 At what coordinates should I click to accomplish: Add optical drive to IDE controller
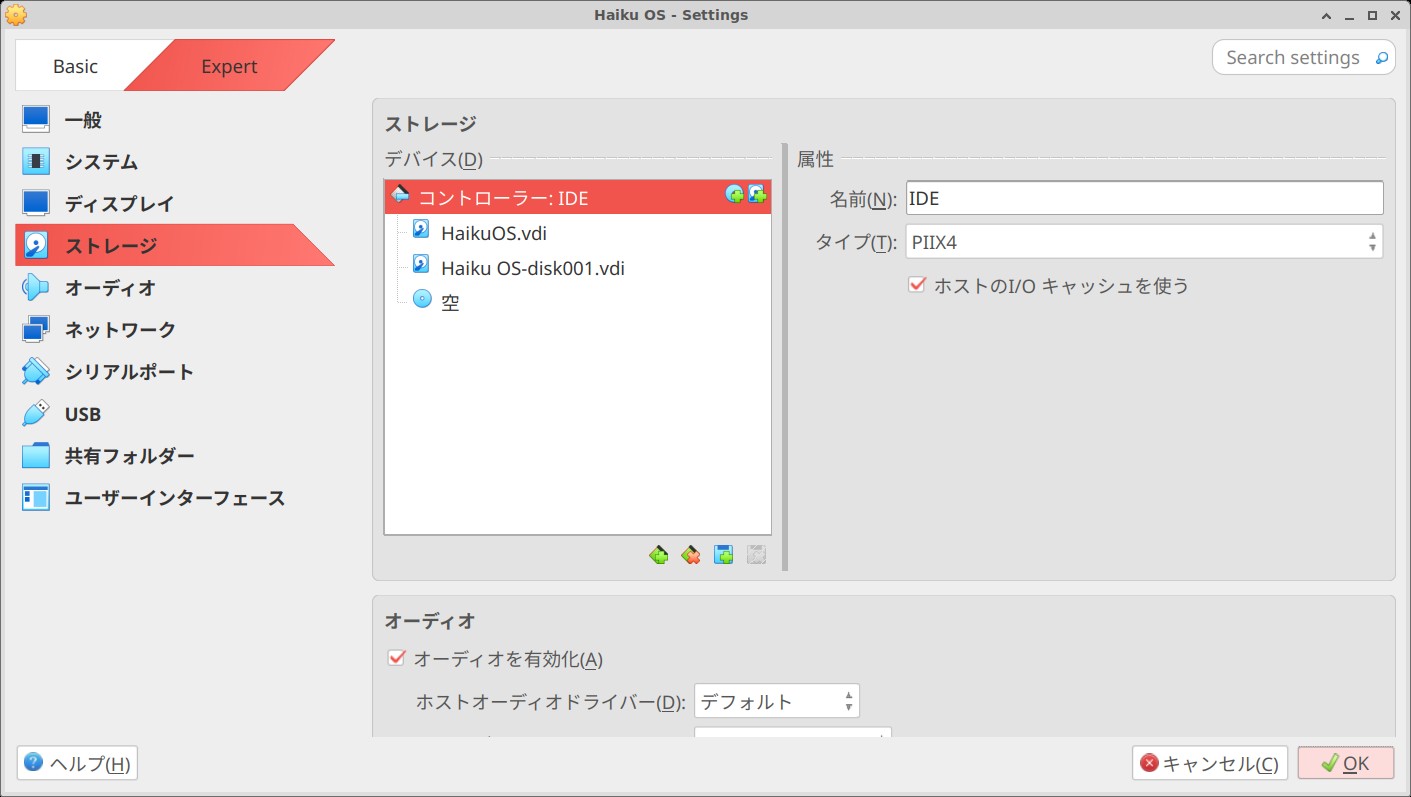pyautogui.click(x=735, y=195)
